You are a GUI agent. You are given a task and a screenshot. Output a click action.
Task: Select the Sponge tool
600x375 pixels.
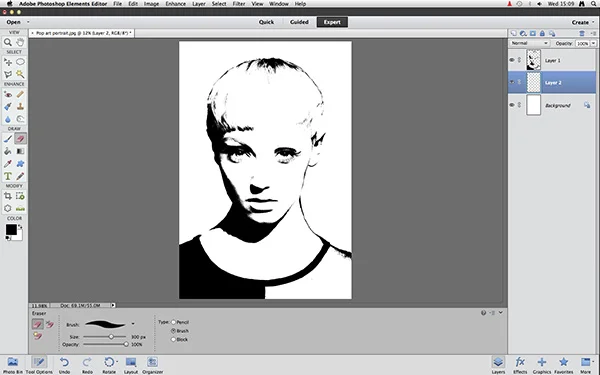[20, 119]
